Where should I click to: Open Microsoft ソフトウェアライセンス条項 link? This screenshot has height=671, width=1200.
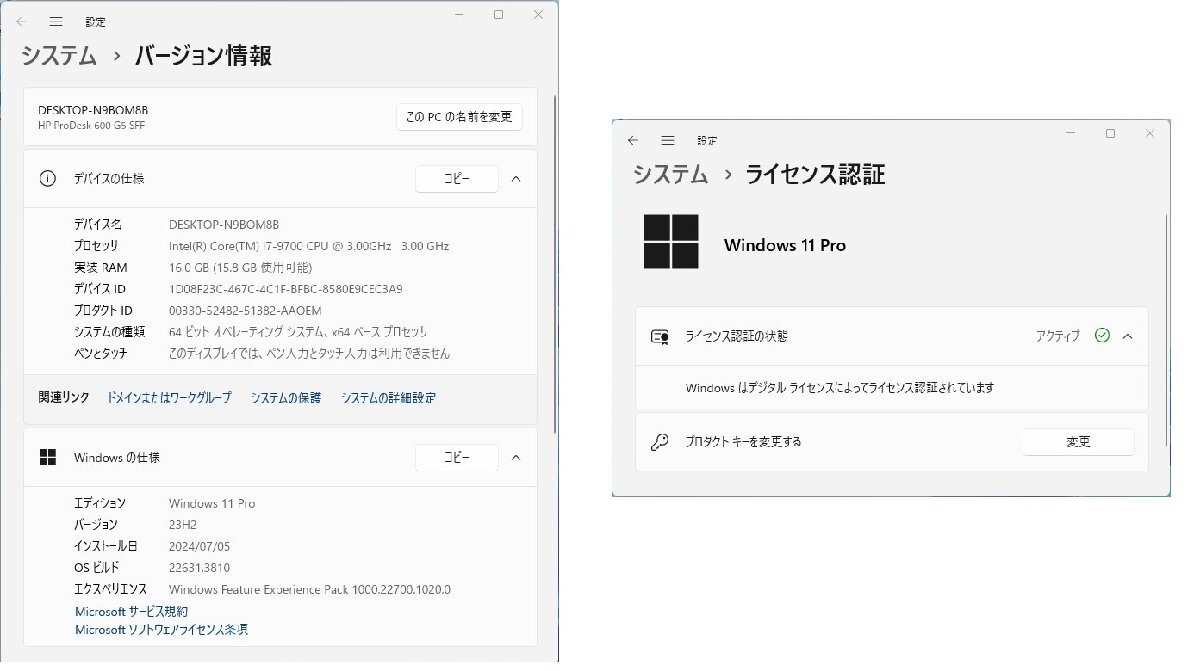[x=161, y=630]
